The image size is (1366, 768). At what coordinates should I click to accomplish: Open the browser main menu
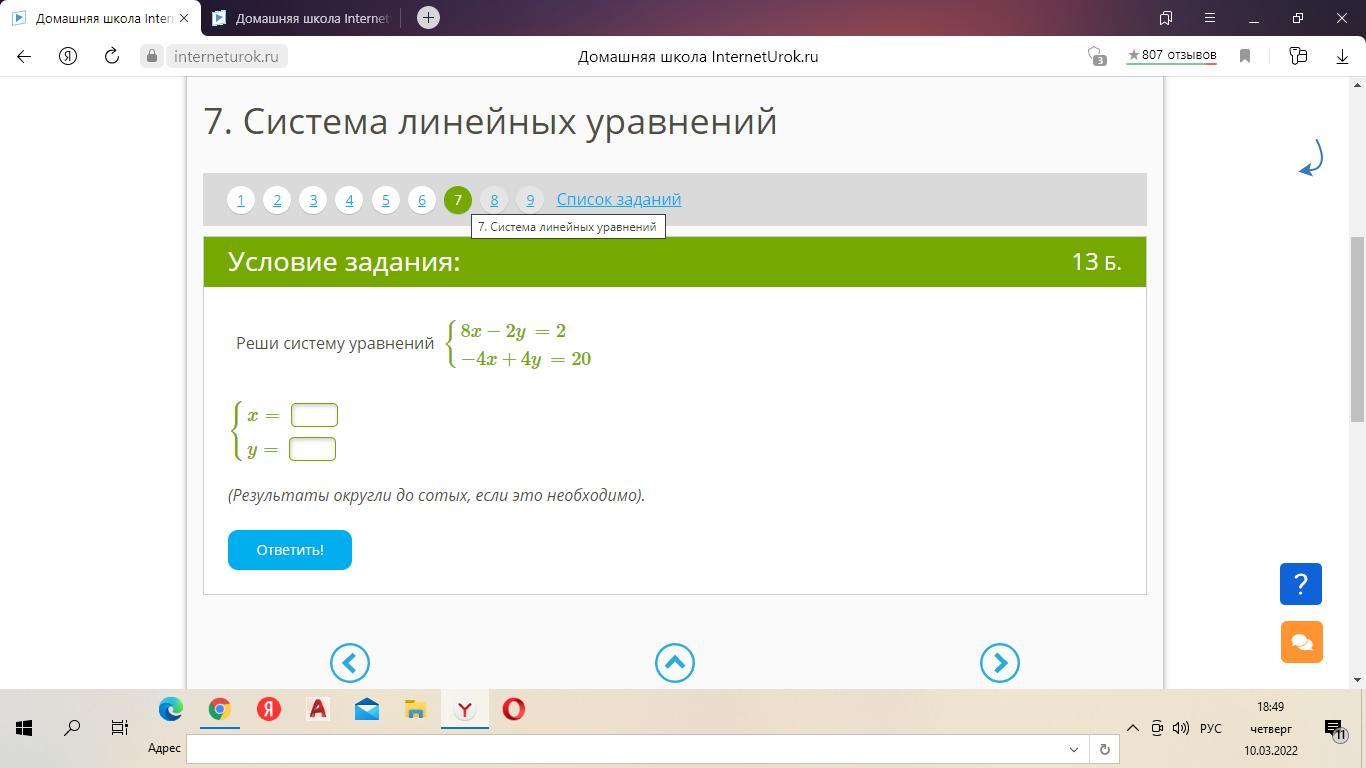click(x=1209, y=17)
